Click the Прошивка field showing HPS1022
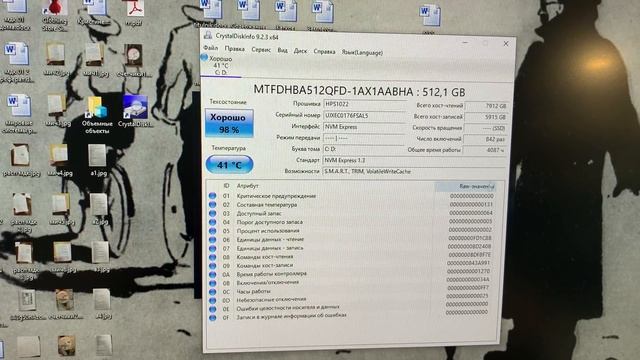Image resolution: width=640 pixels, height=360 pixels. [364, 104]
